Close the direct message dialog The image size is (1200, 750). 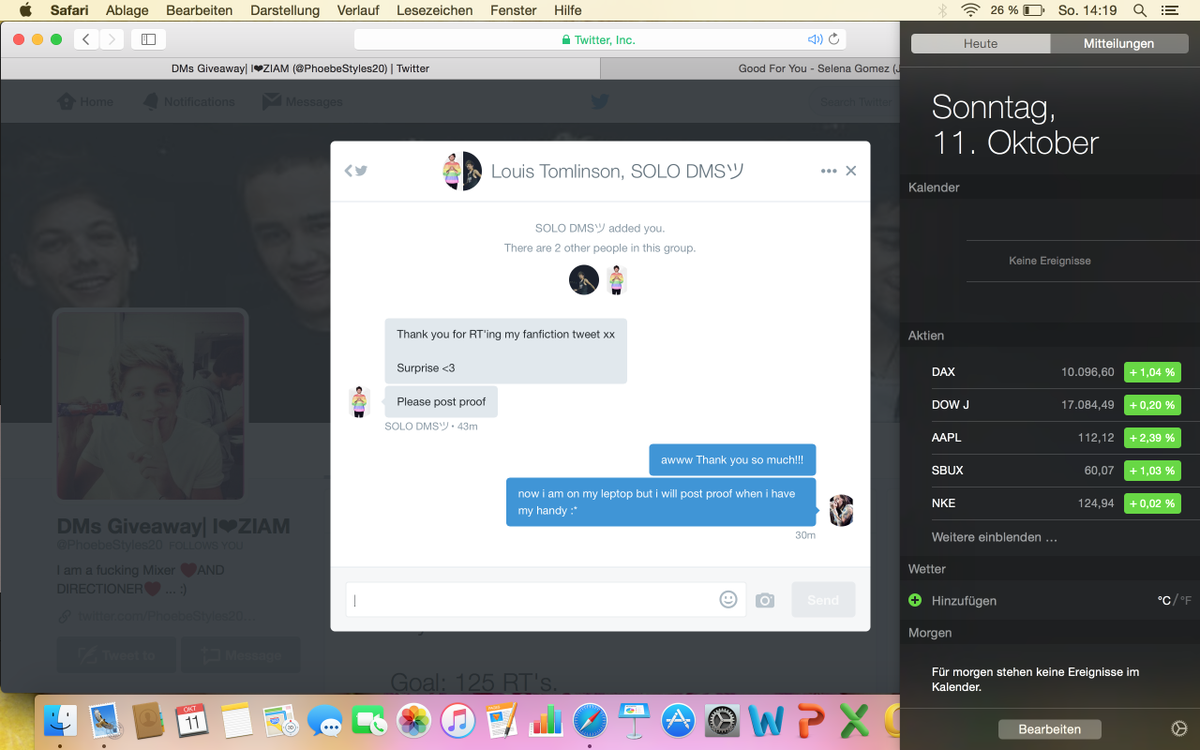point(851,171)
